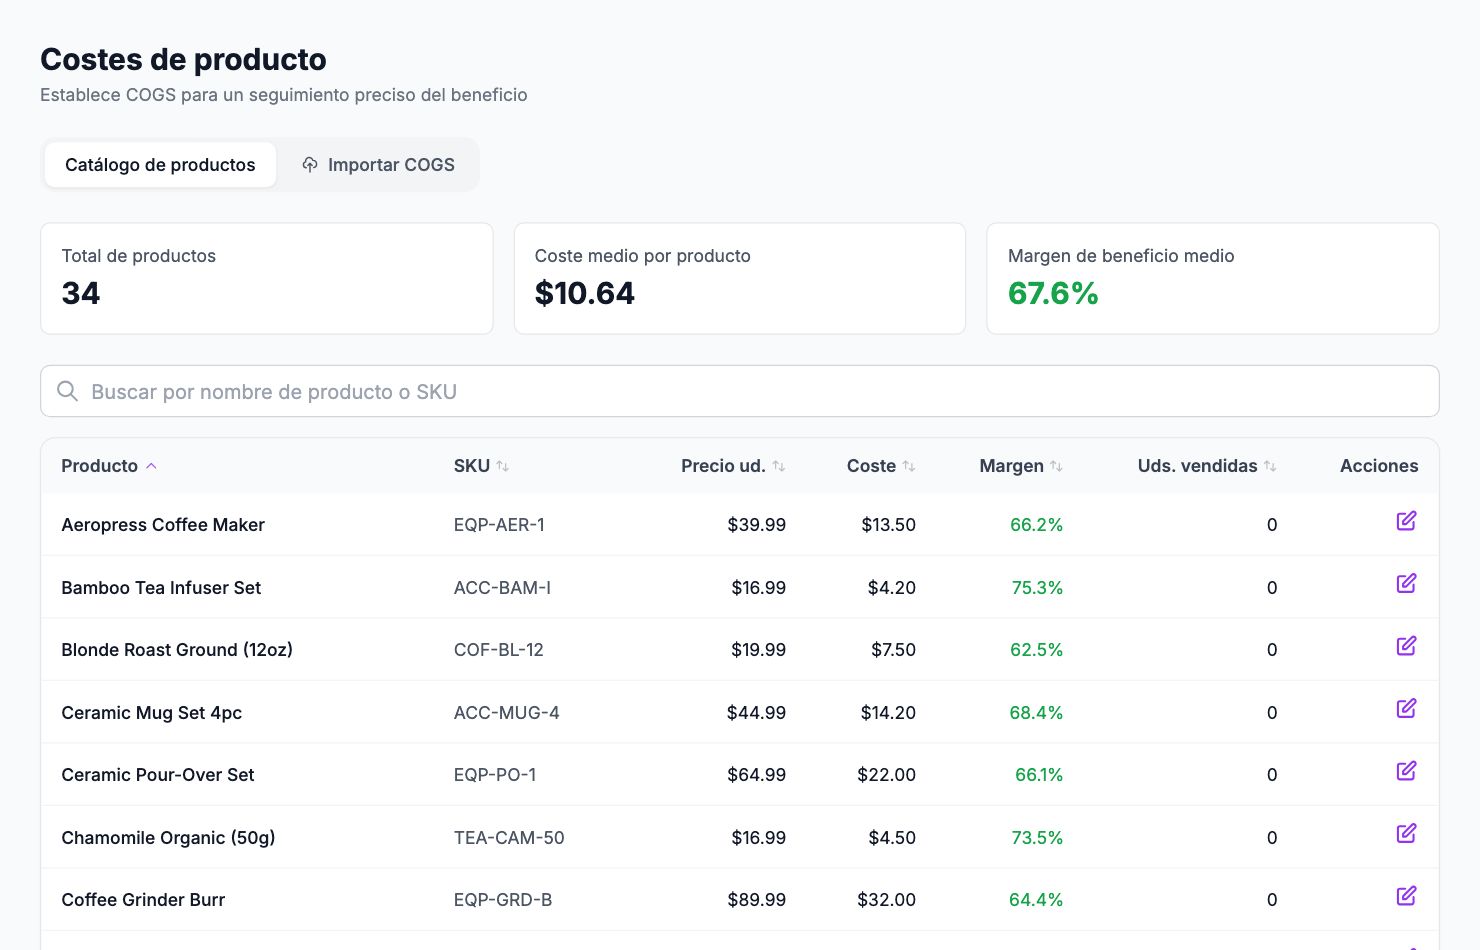Select the Aeropress Coffee Maker product name
Screen dimensions: 1480x950
click(x=163, y=525)
